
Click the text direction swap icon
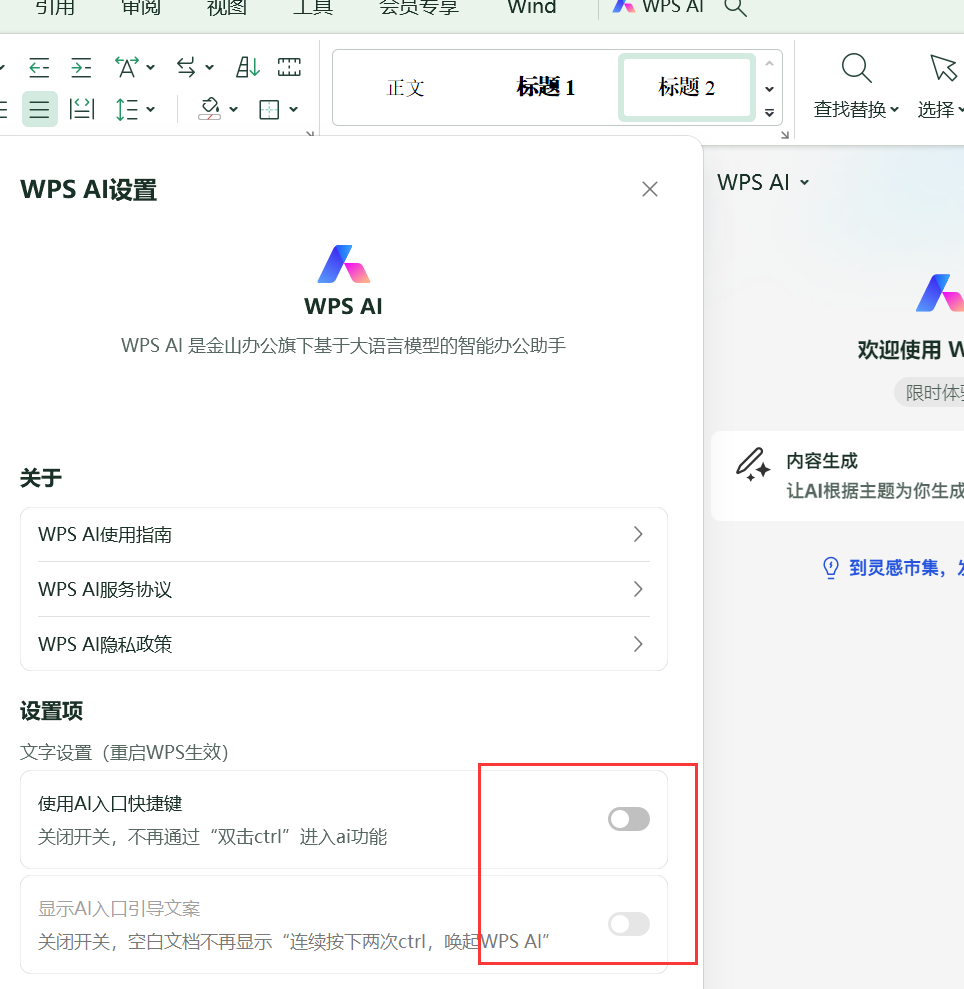click(186, 67)
